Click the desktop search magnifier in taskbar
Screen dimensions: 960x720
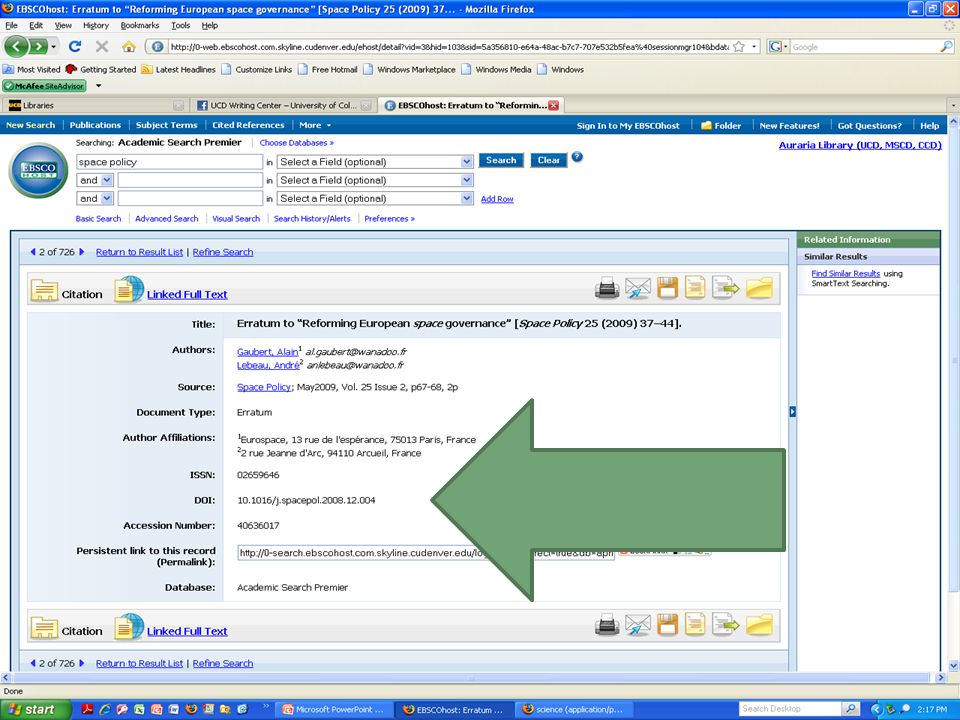click(850, 709)
